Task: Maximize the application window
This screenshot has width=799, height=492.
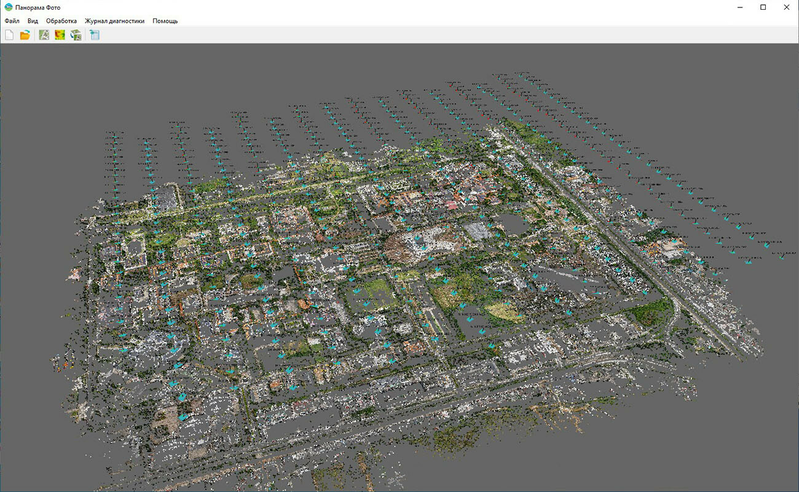Action: pos(763,7)
